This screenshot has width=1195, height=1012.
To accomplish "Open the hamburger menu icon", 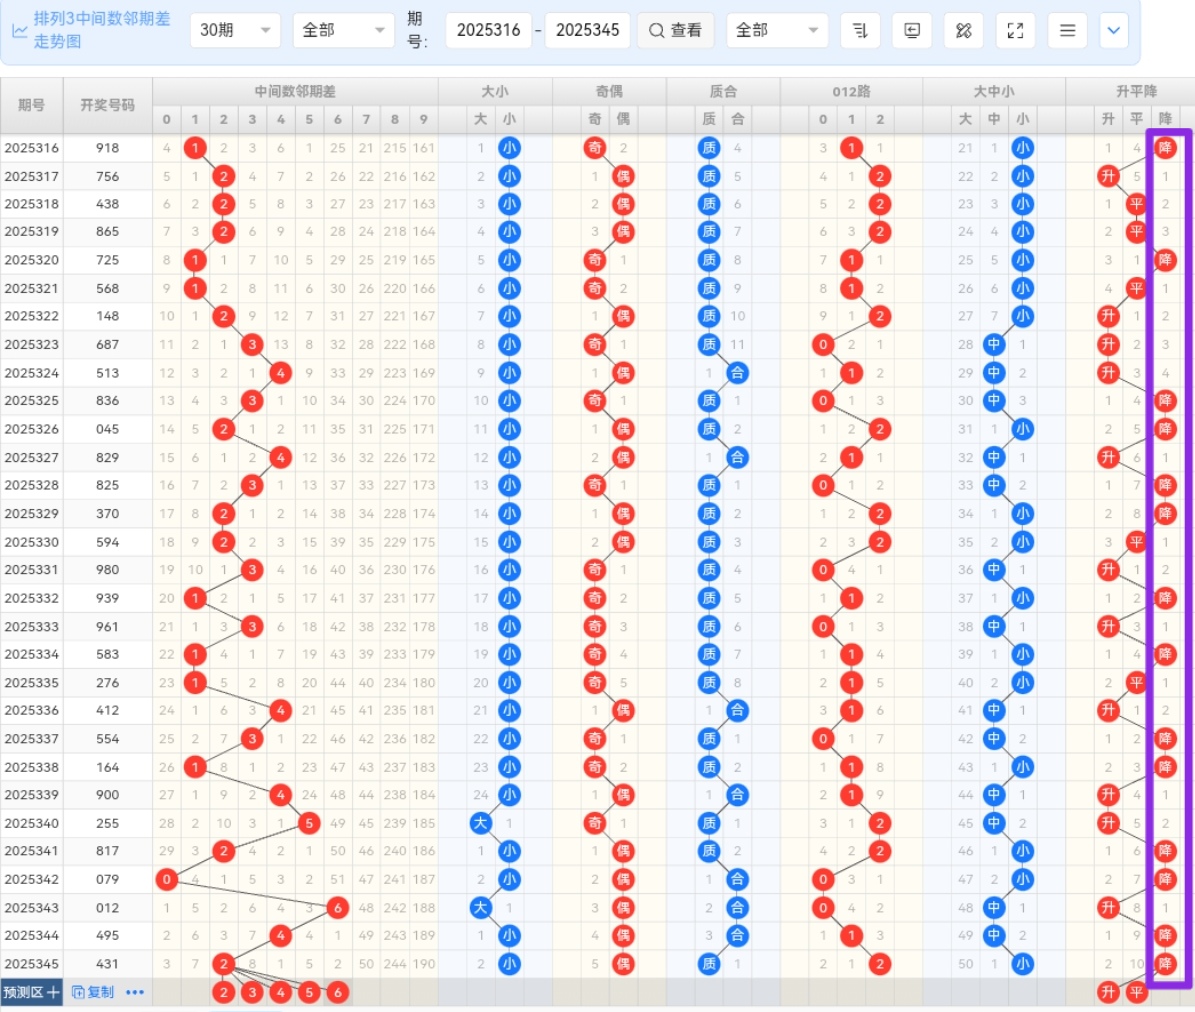I will pyautogui.click(x=1067, y=30).
